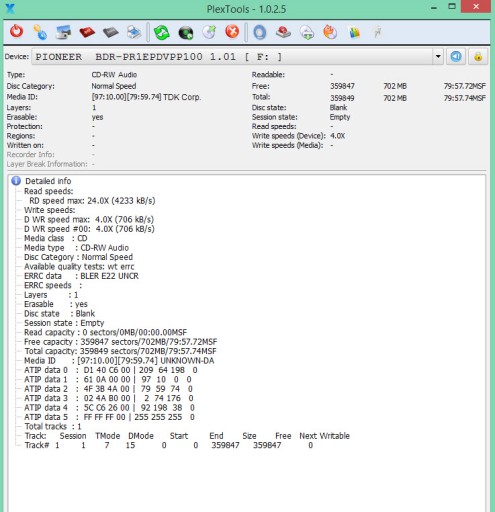The height and width of the screenshot is (512, 495).
Task: Click the blue info icon beside Detailed info
Action: [x=16, y=181]
